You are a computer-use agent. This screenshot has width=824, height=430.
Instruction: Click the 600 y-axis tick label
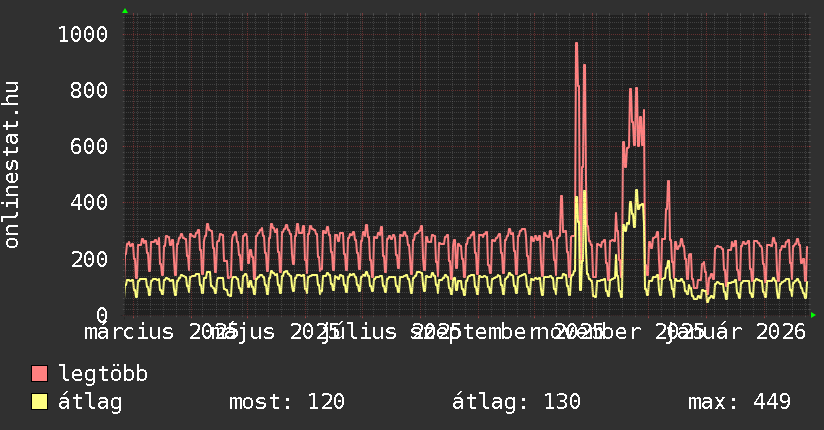click(x=89, y=147)
